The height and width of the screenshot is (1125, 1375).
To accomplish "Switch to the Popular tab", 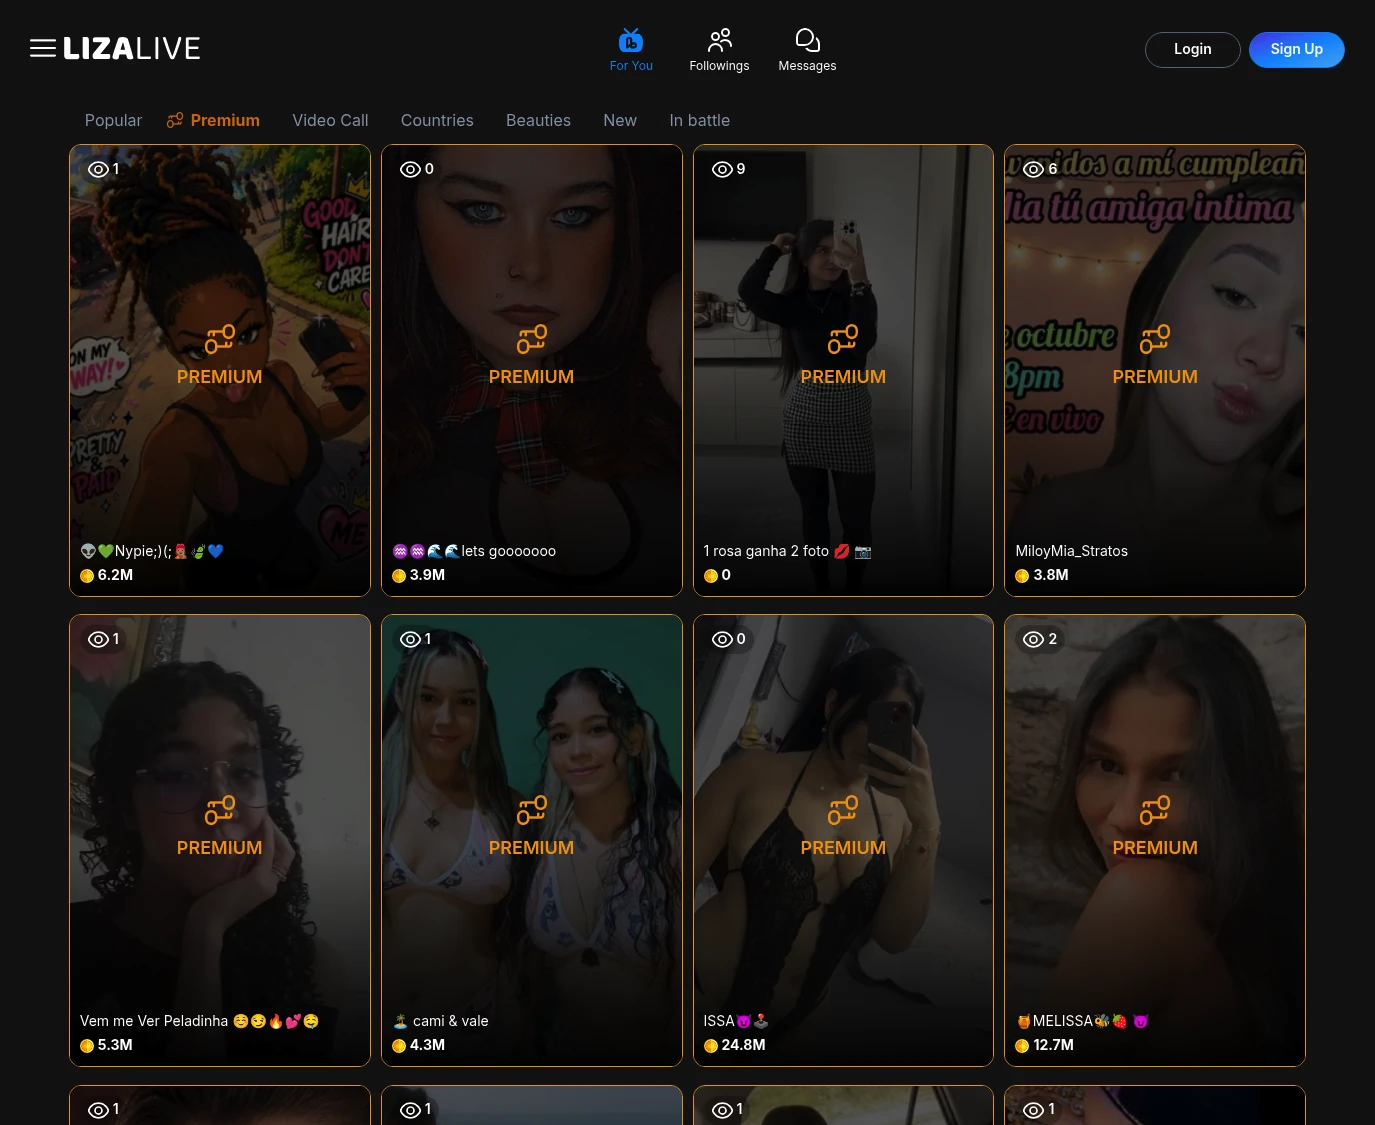I will pos(113,120).
